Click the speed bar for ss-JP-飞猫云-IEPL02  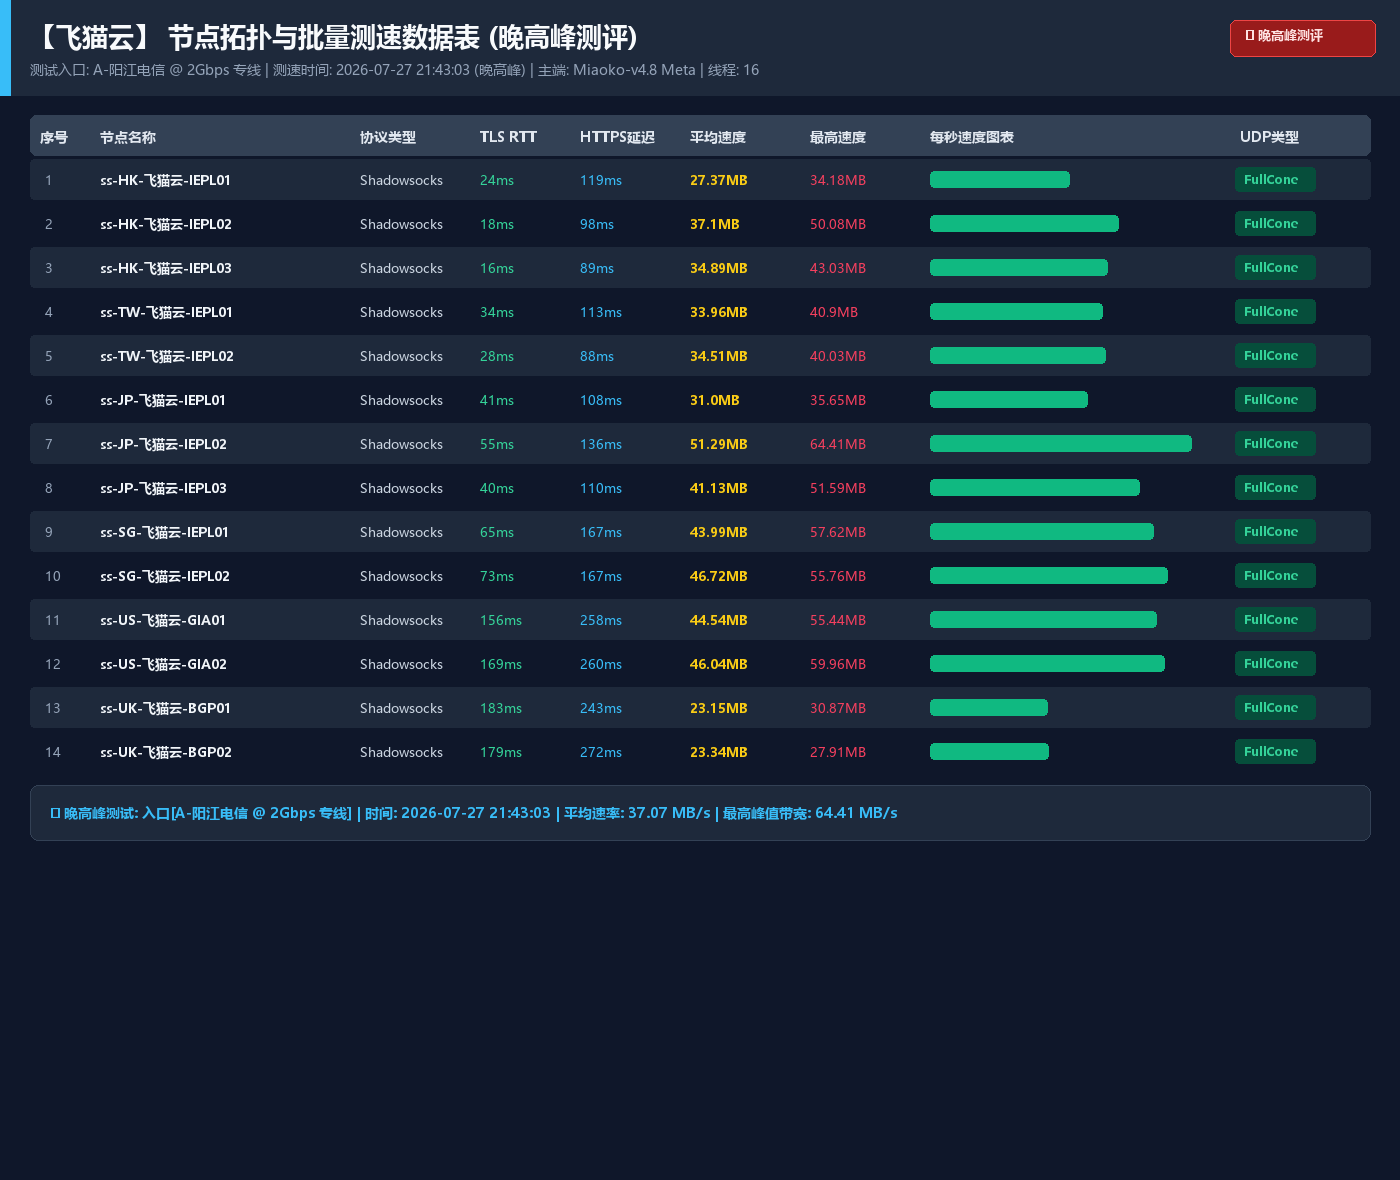point(1061,444)
